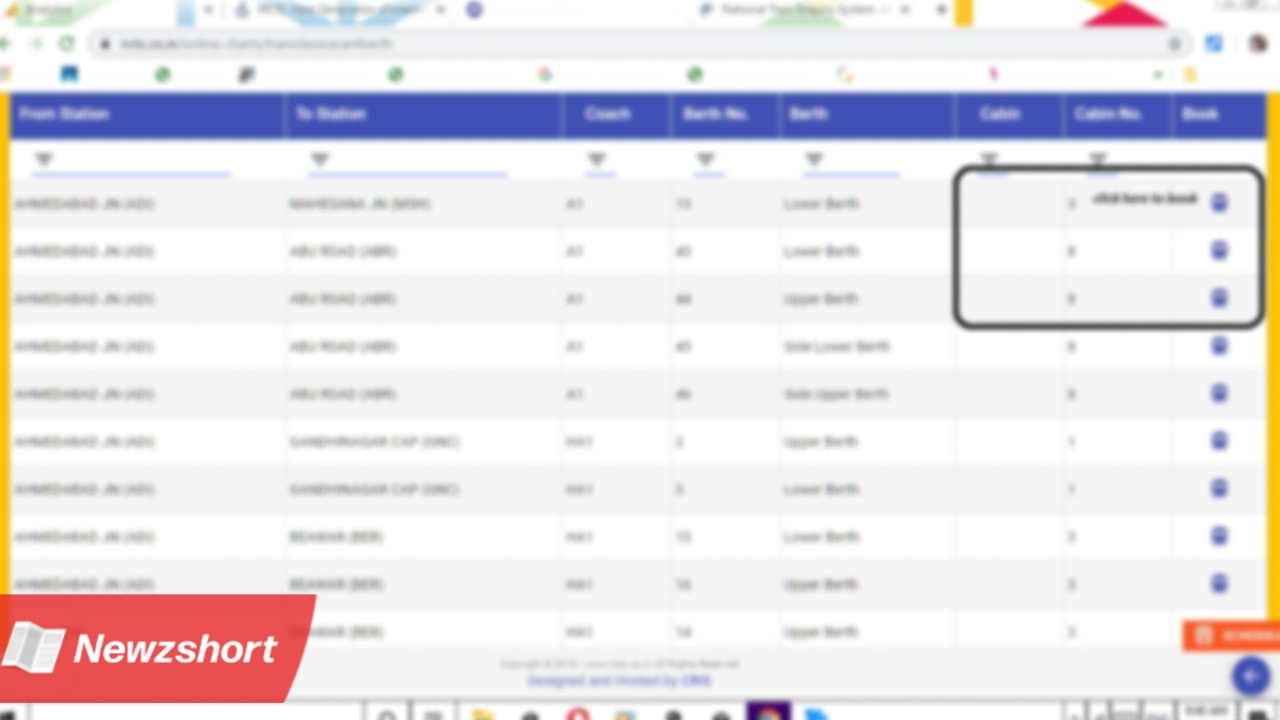The image size is (1280, 720).
Task: Open From Station column filter
Action: point(43,159)
